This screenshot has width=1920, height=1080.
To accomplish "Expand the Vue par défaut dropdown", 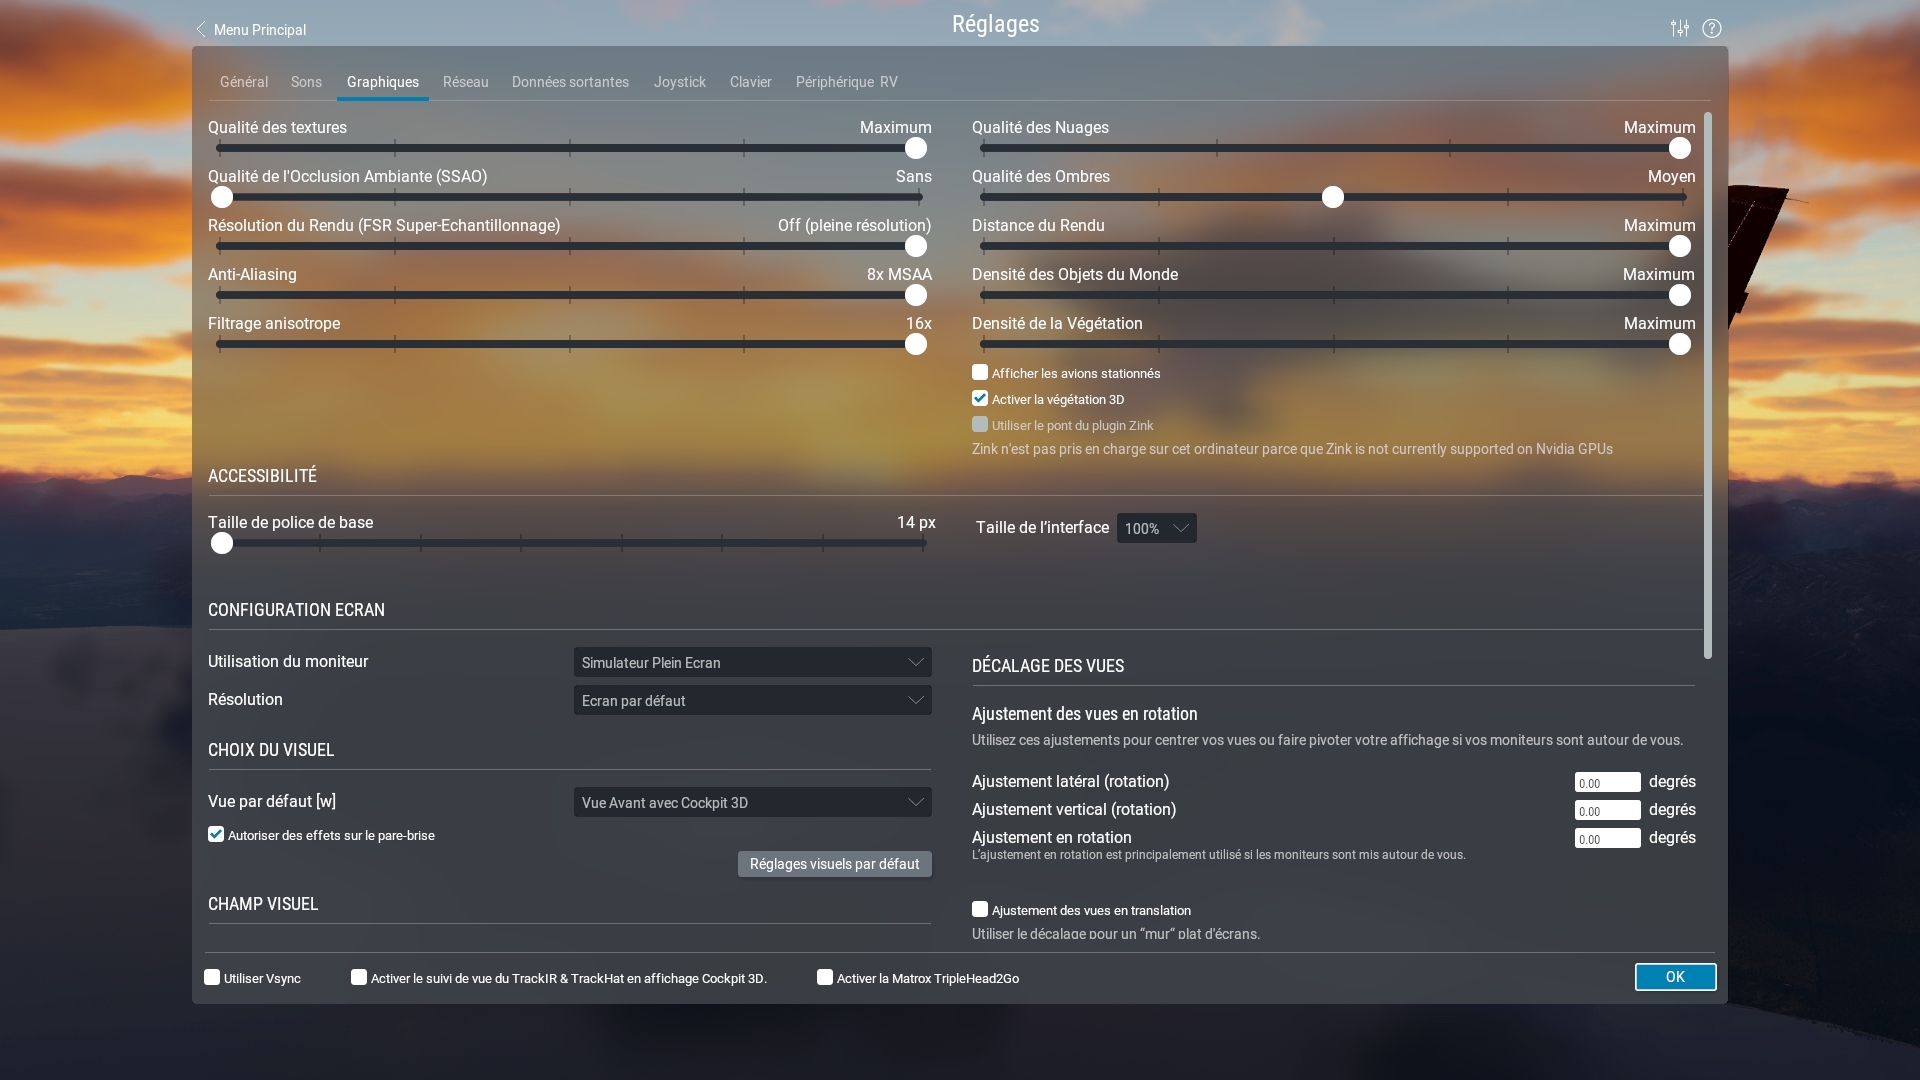I will [x=752, y=802].
